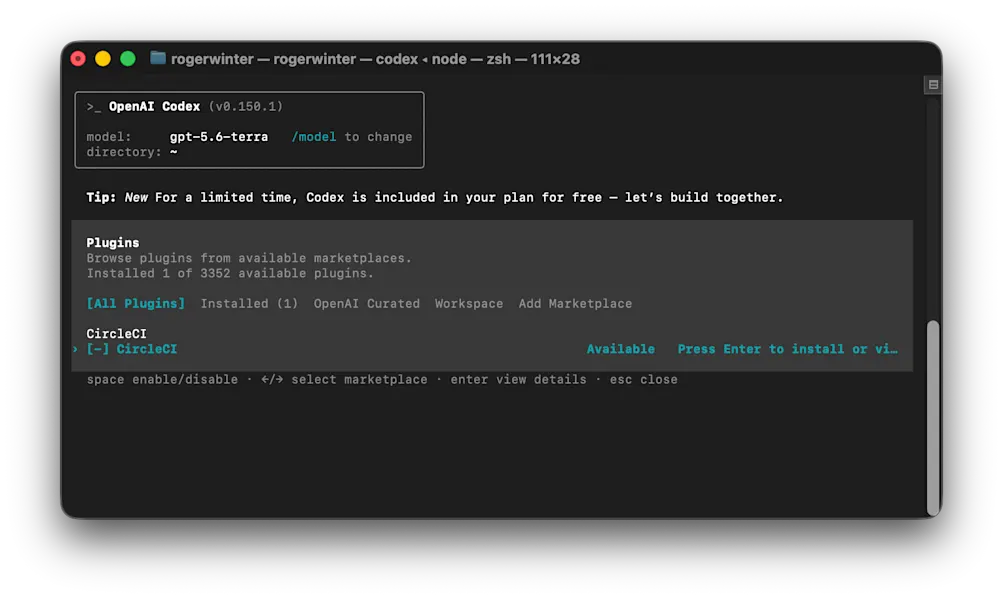Image resolution: width=1003 pixels, height=599 pixels.
Task: Switch to the Workspace tab
Action: pos(469,303)
